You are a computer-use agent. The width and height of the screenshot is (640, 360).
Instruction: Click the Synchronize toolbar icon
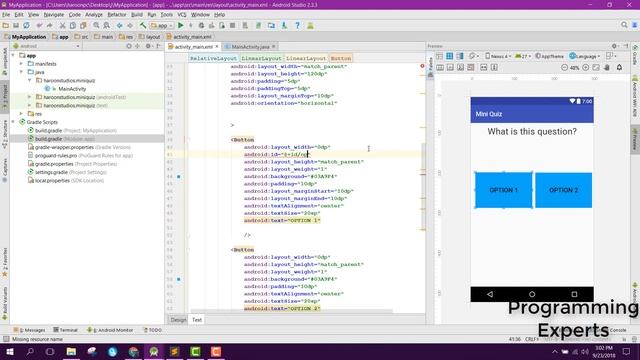(x=26, y=25)
